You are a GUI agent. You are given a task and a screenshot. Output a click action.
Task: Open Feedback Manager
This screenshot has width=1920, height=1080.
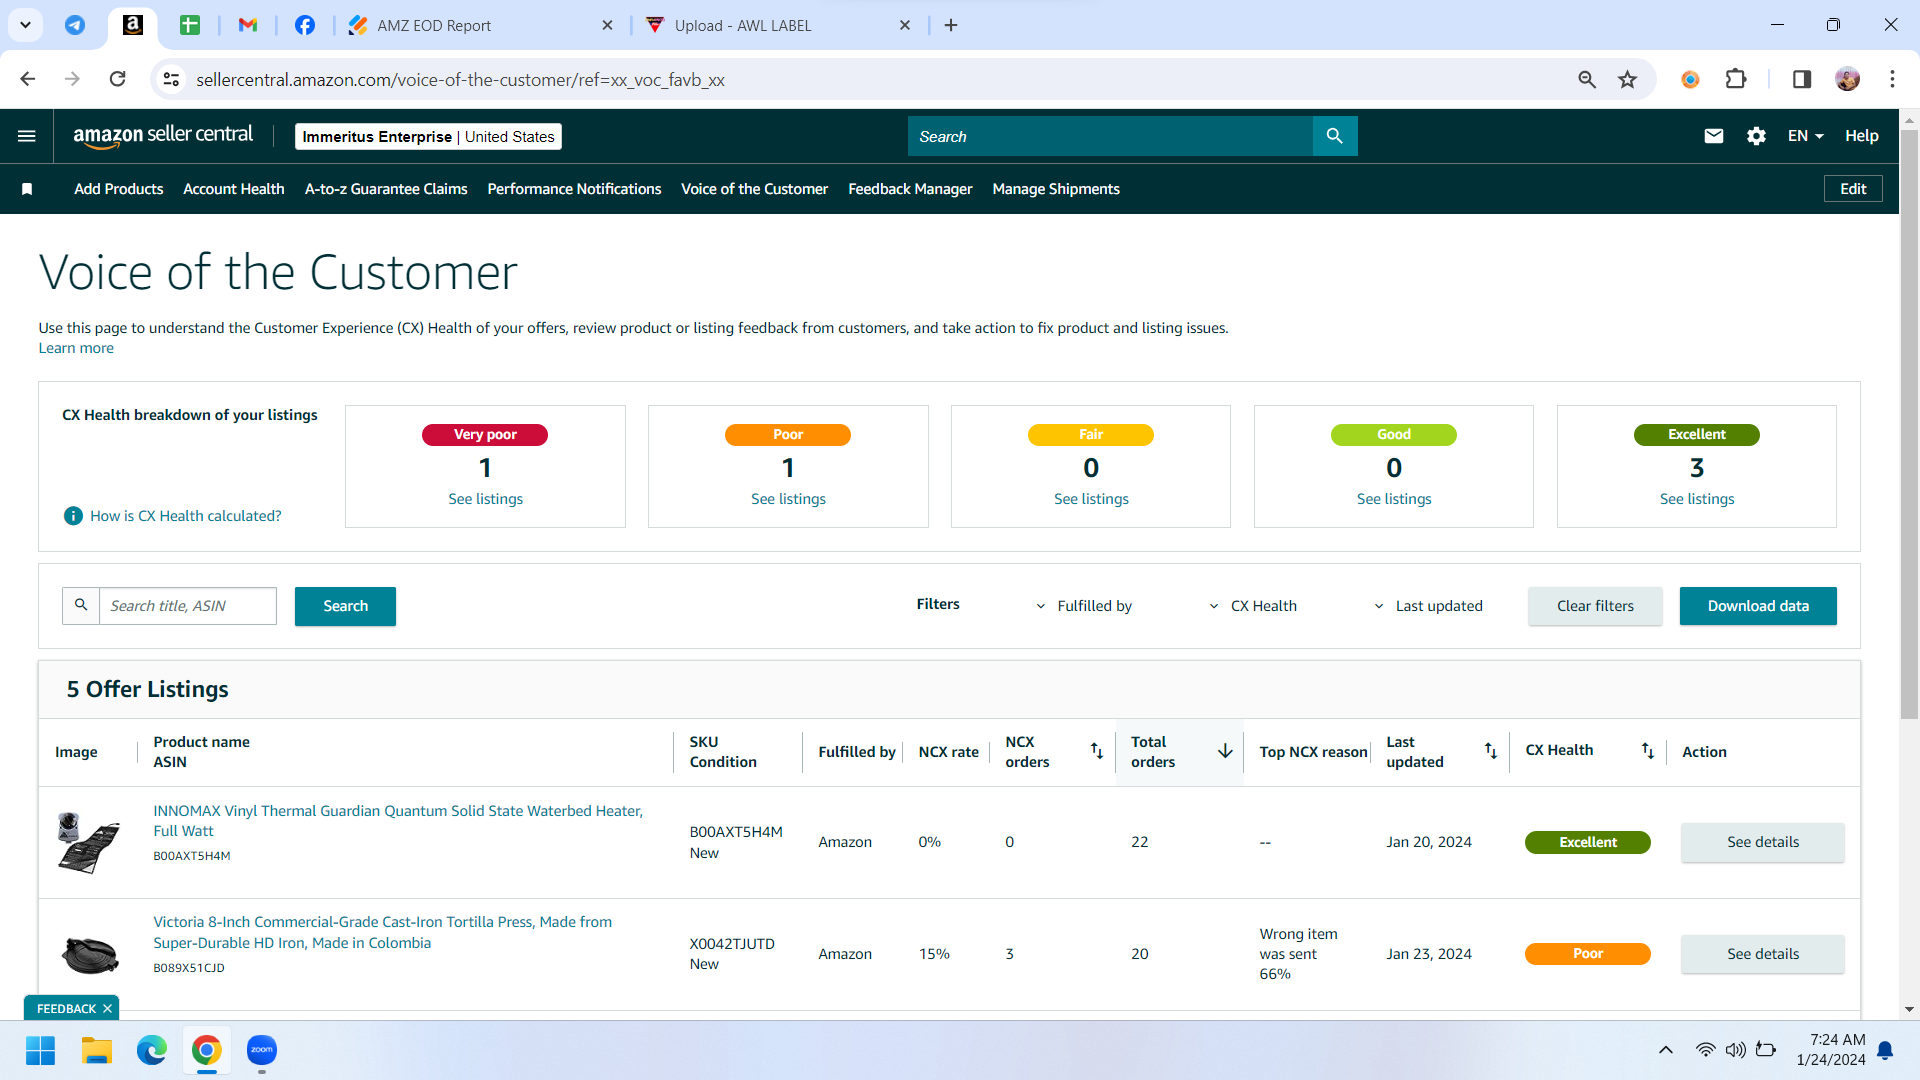click(910, 189)
